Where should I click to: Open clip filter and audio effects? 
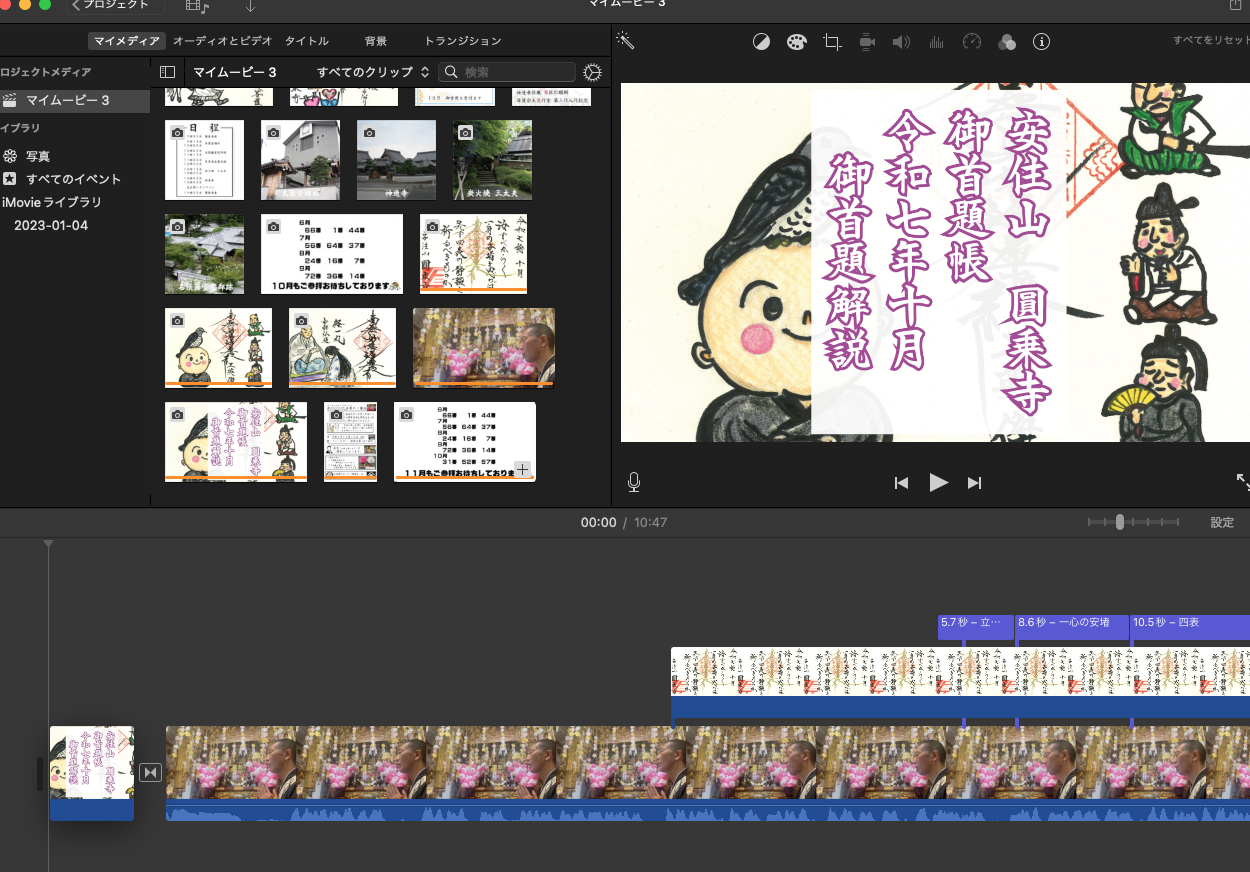click(x=1007, y=42)
